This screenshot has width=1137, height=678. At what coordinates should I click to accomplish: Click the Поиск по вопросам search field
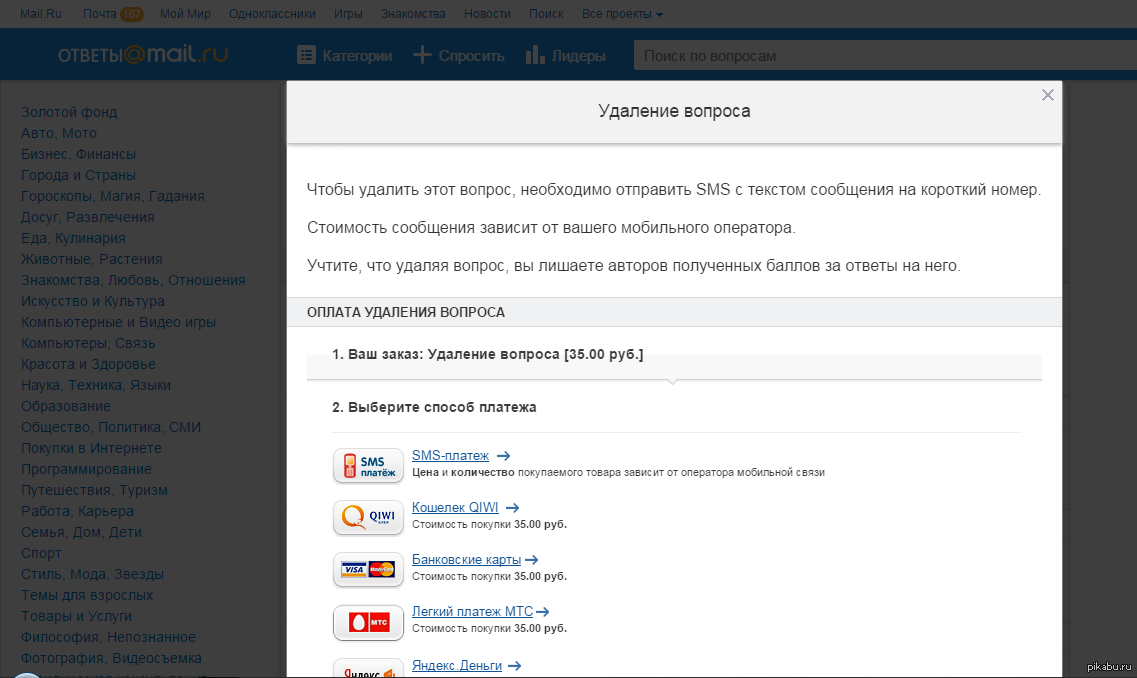(x=880, y=56)
